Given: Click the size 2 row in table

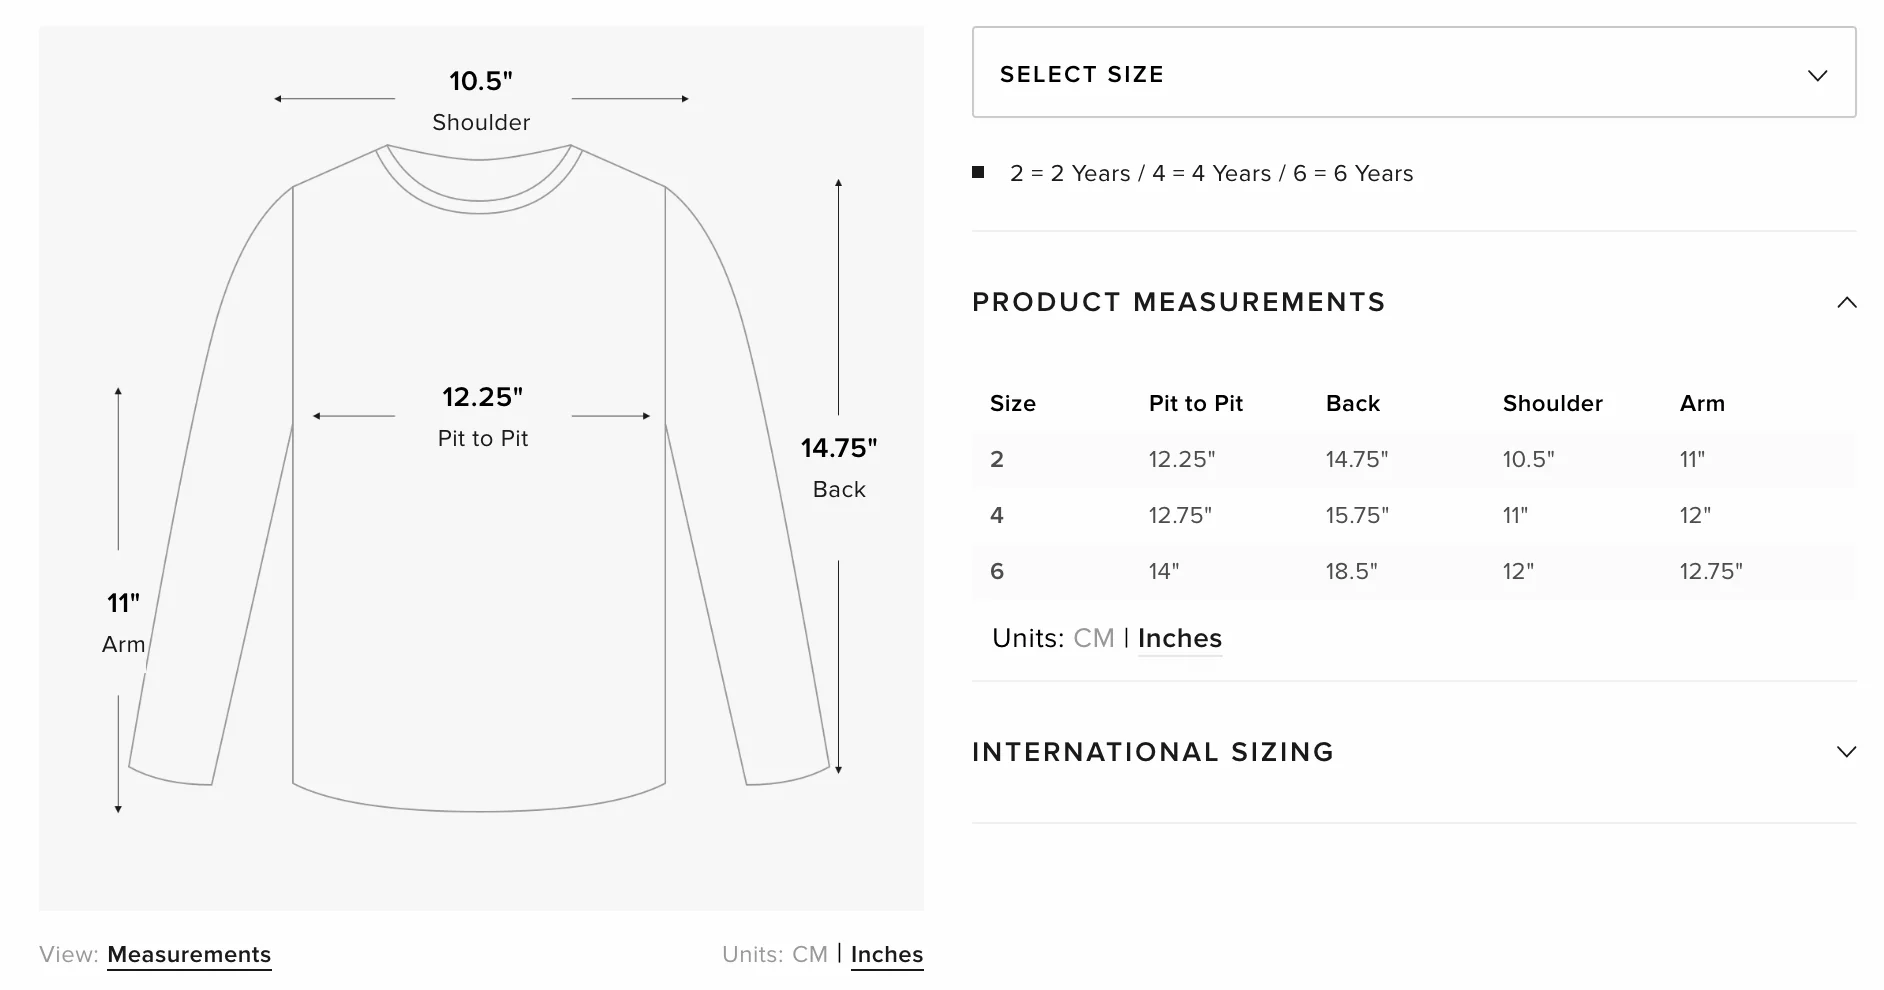Looking at the screenshot, I should point(1414,460).
